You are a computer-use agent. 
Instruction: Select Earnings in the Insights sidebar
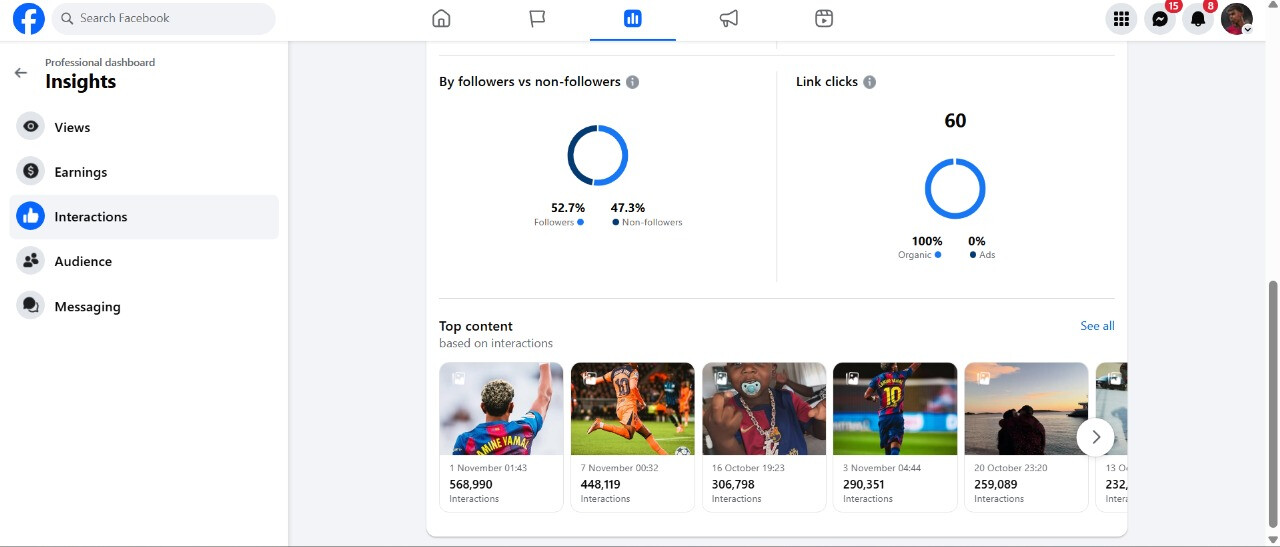[80, 172]
